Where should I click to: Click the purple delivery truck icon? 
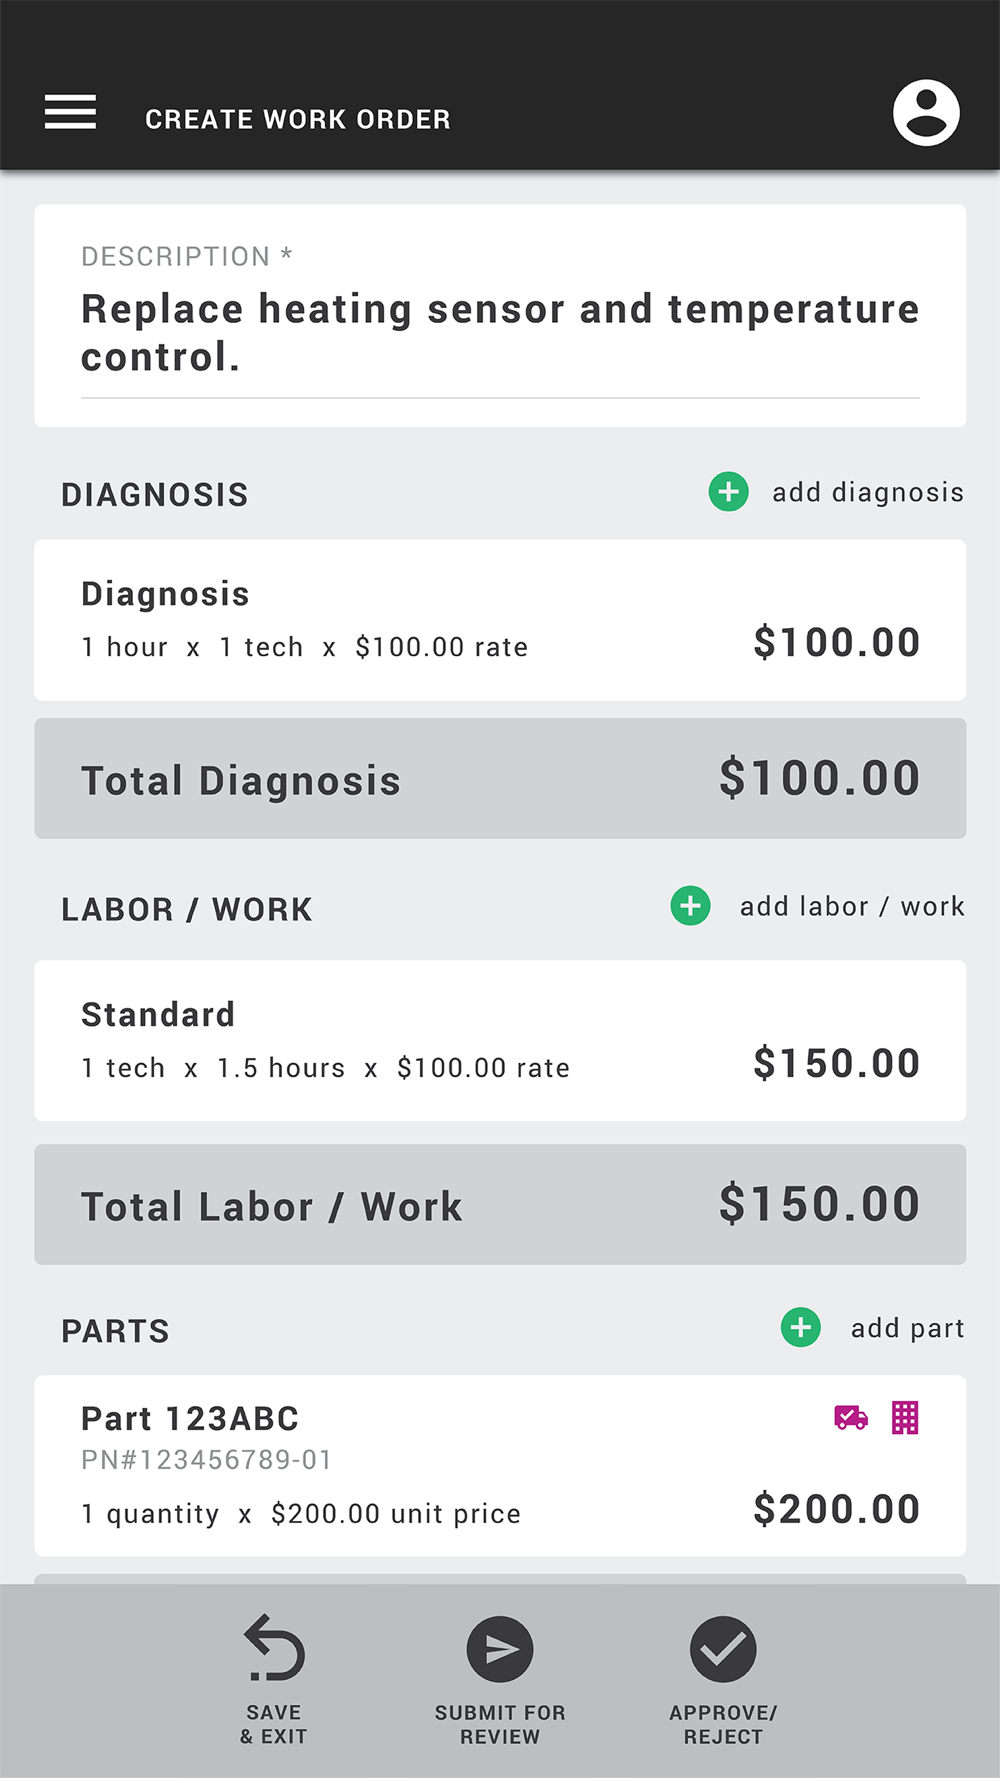[851, 1418]
